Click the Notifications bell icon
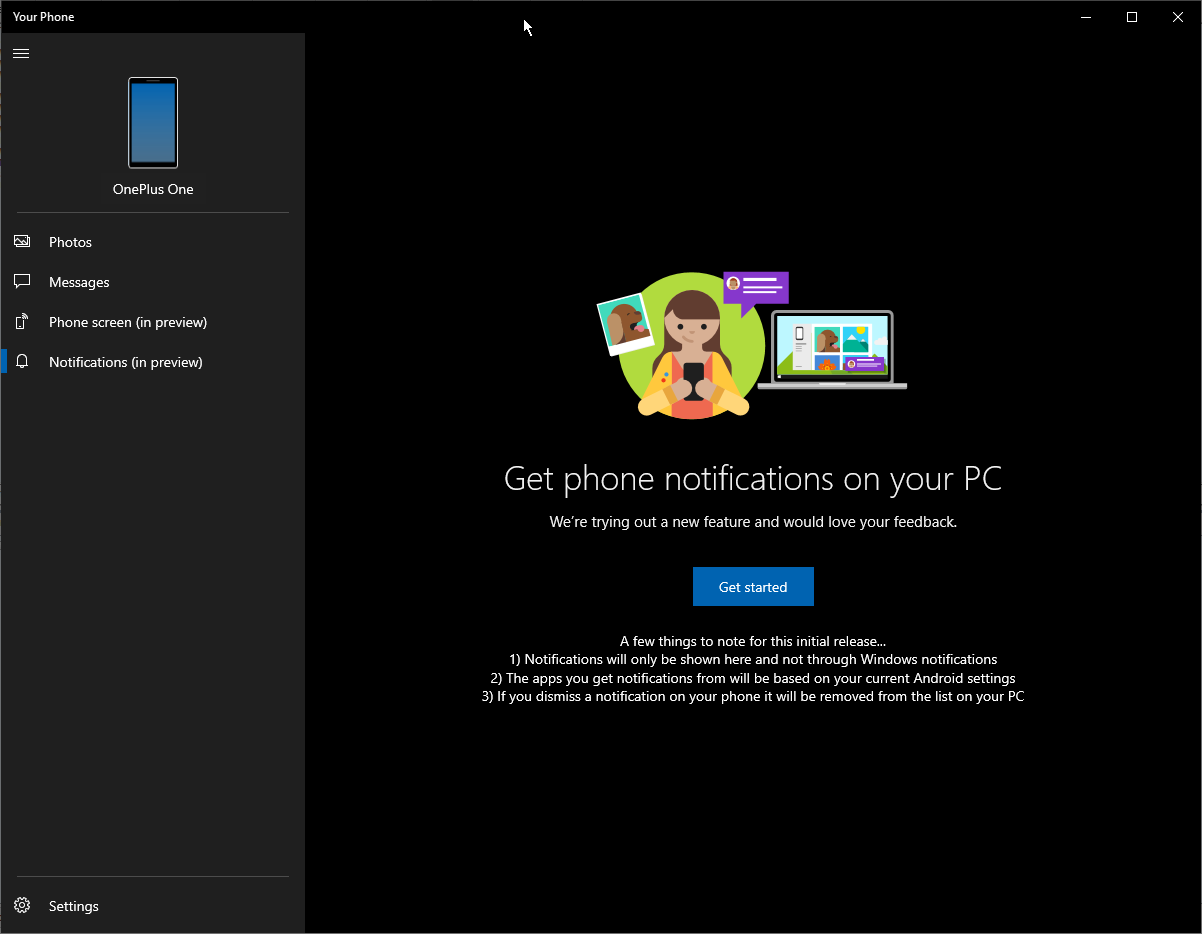The width and height of the screenshot is (1202, 934). [x=22, y=362]
